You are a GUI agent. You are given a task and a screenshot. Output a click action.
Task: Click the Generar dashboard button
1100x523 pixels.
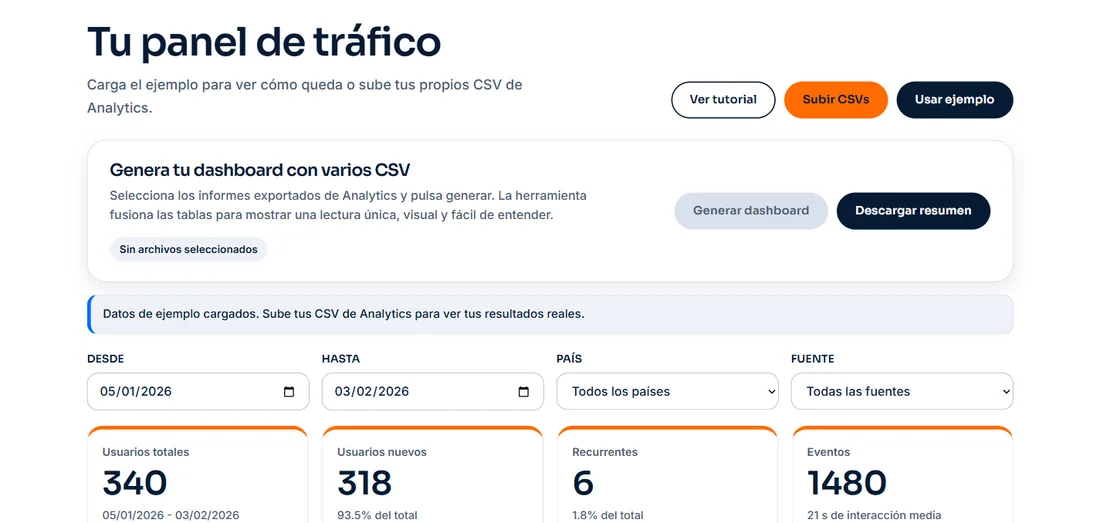tap(751, 210)
